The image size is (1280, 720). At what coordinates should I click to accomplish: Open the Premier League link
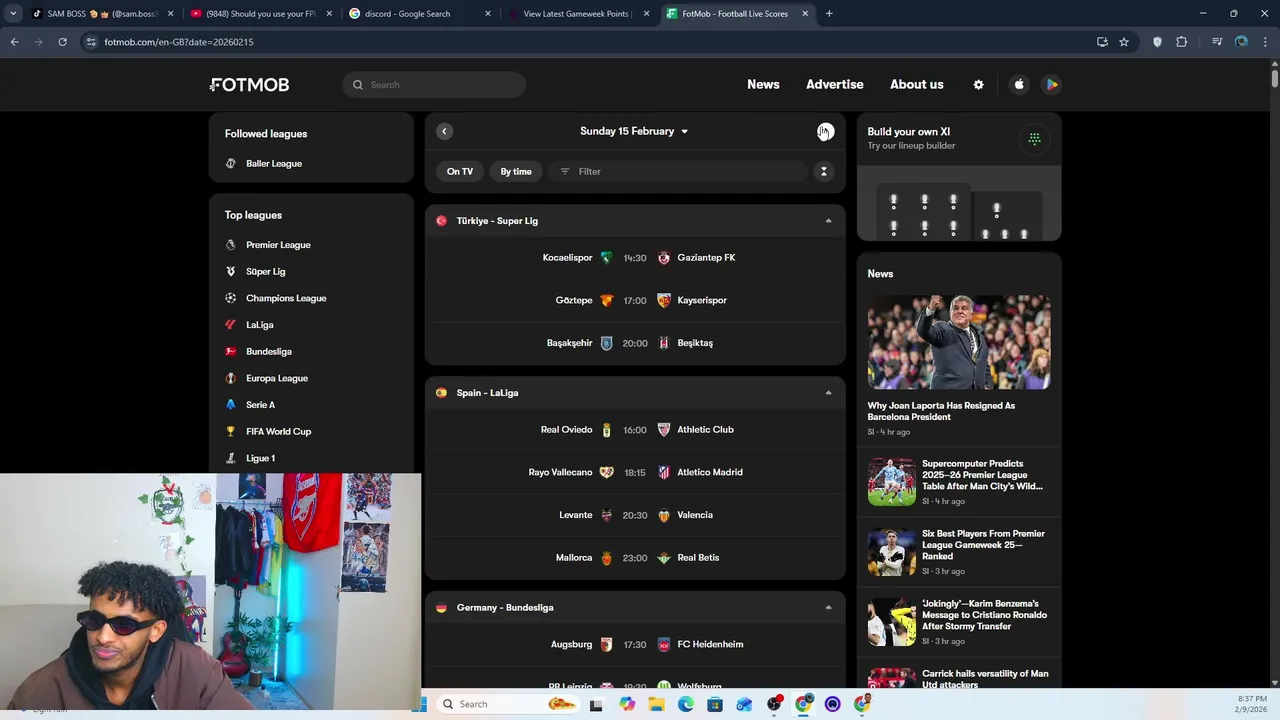(x=278, y=245)
